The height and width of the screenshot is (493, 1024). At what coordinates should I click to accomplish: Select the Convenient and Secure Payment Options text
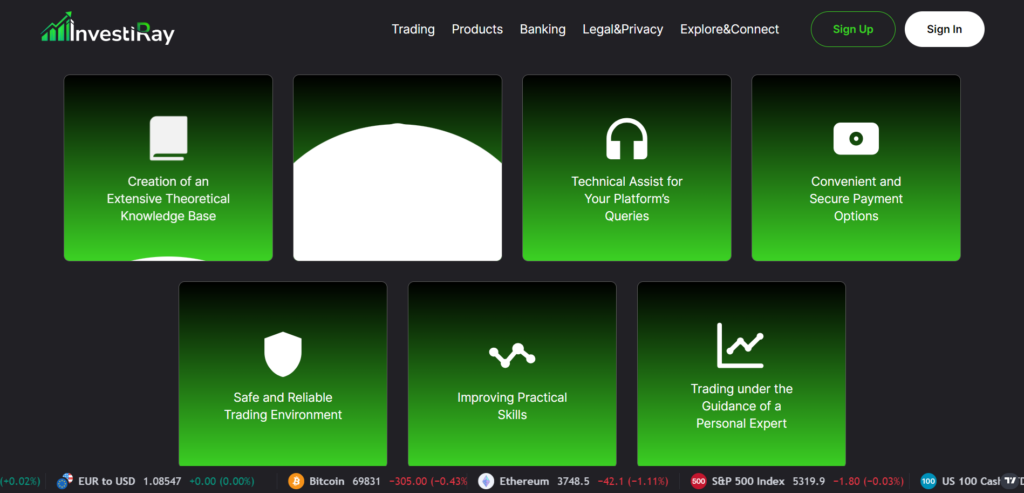[x=856, y=198]
